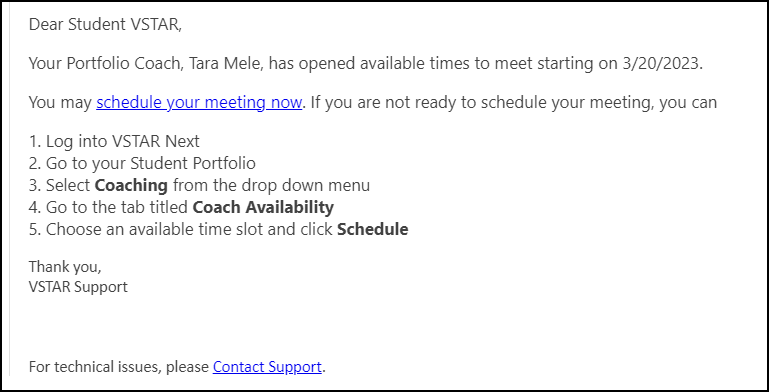769x392 pixels.
Task: Click the VSTAR Support signature
Action: click(78, 287)
